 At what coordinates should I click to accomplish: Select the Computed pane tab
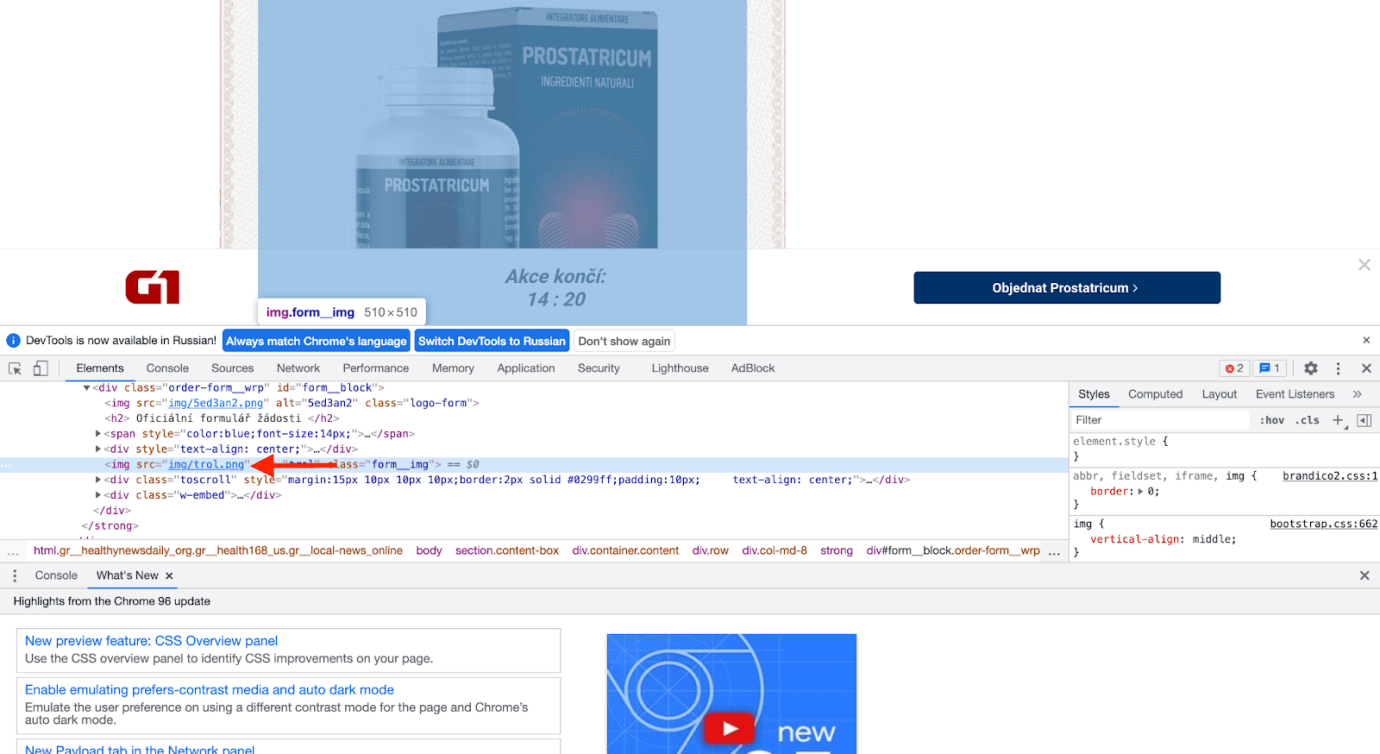(x=1155, y=394)
